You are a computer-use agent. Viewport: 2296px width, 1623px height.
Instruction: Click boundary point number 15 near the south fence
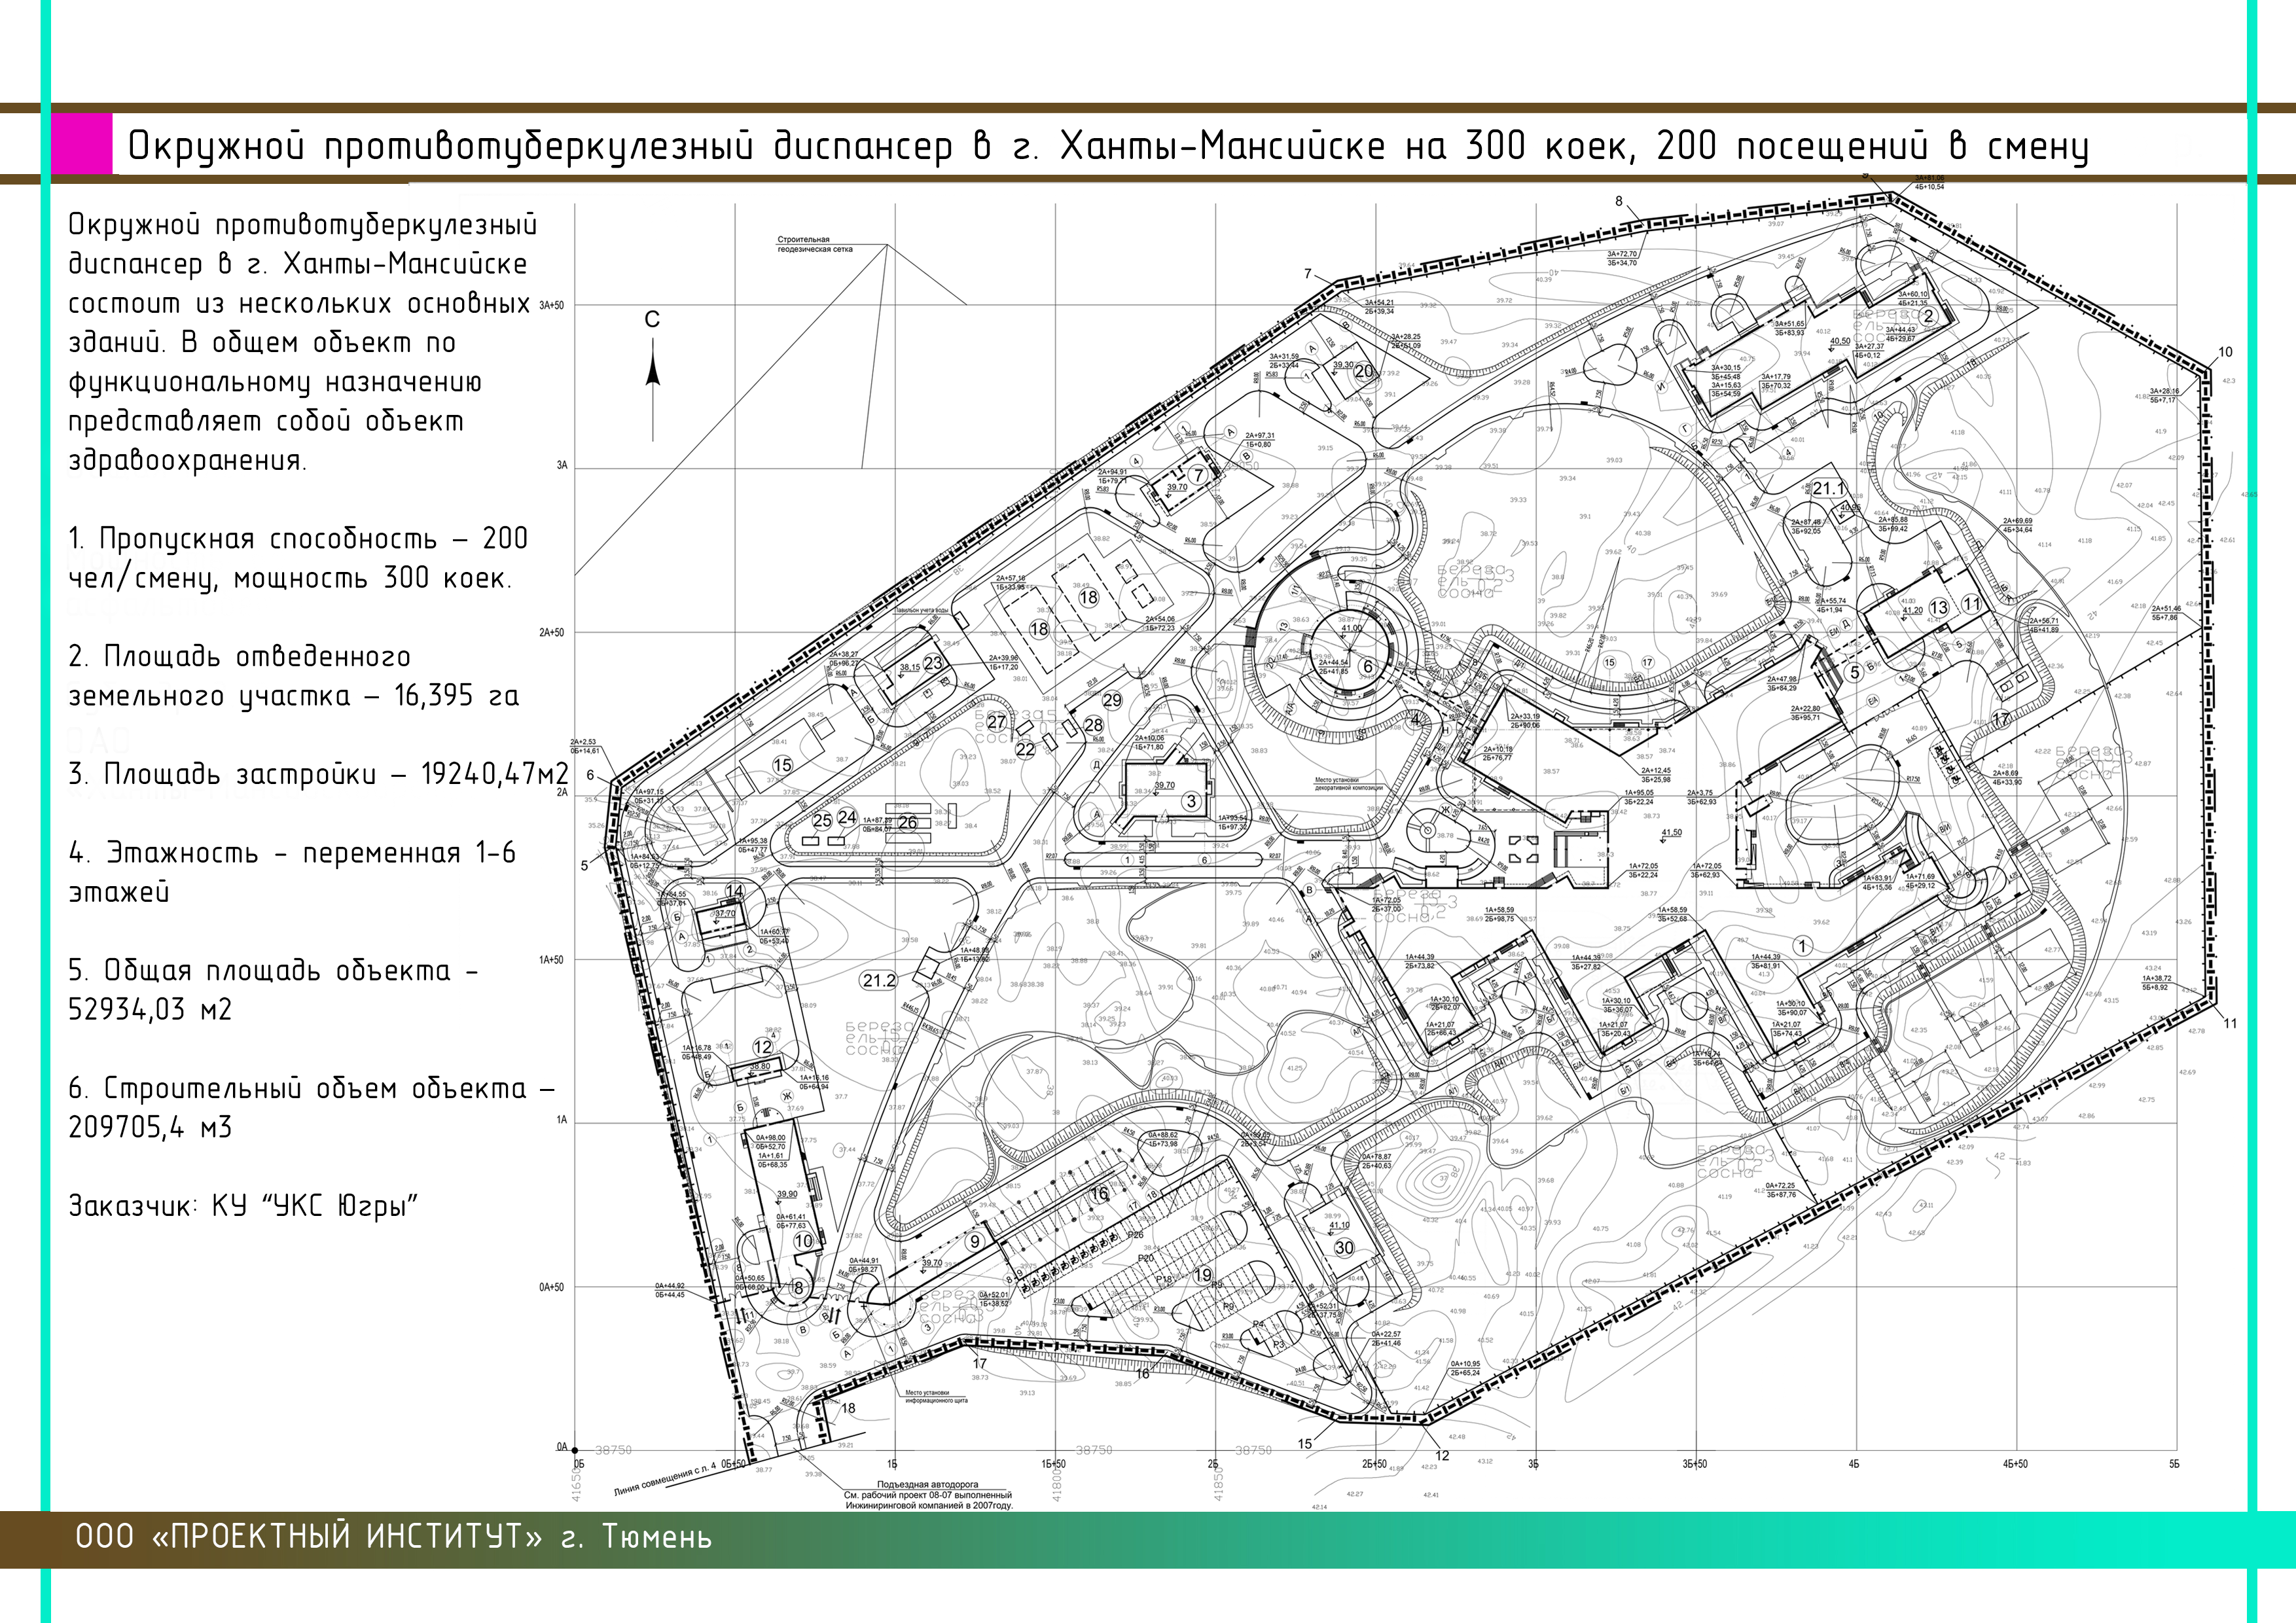coord(1305,1444)
